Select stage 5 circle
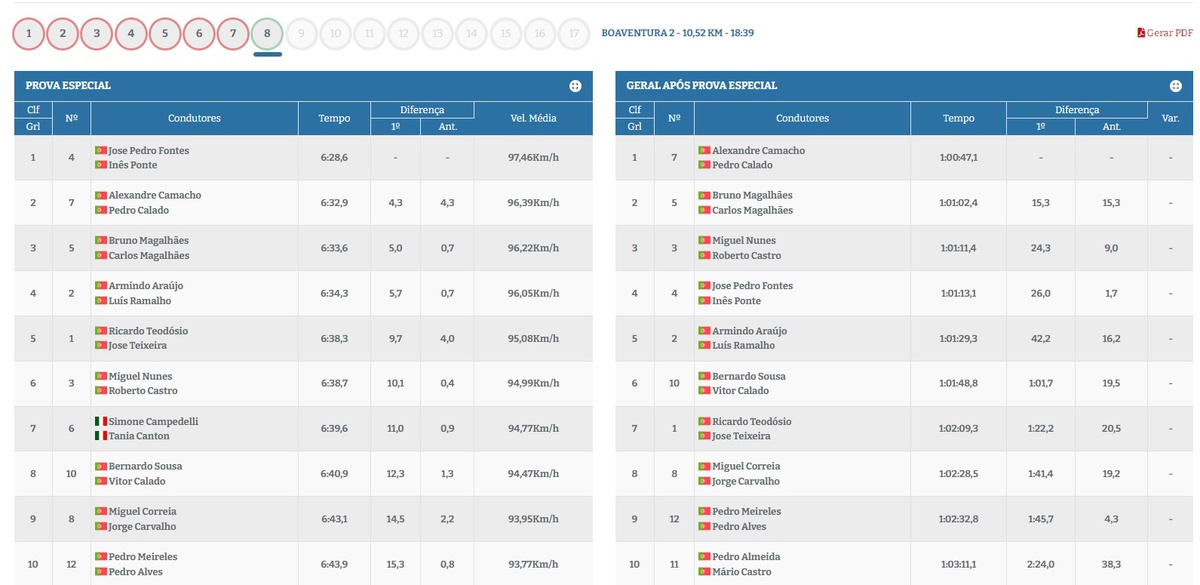1200x585 pixels. pyautogui.click(x=165, y=33)
